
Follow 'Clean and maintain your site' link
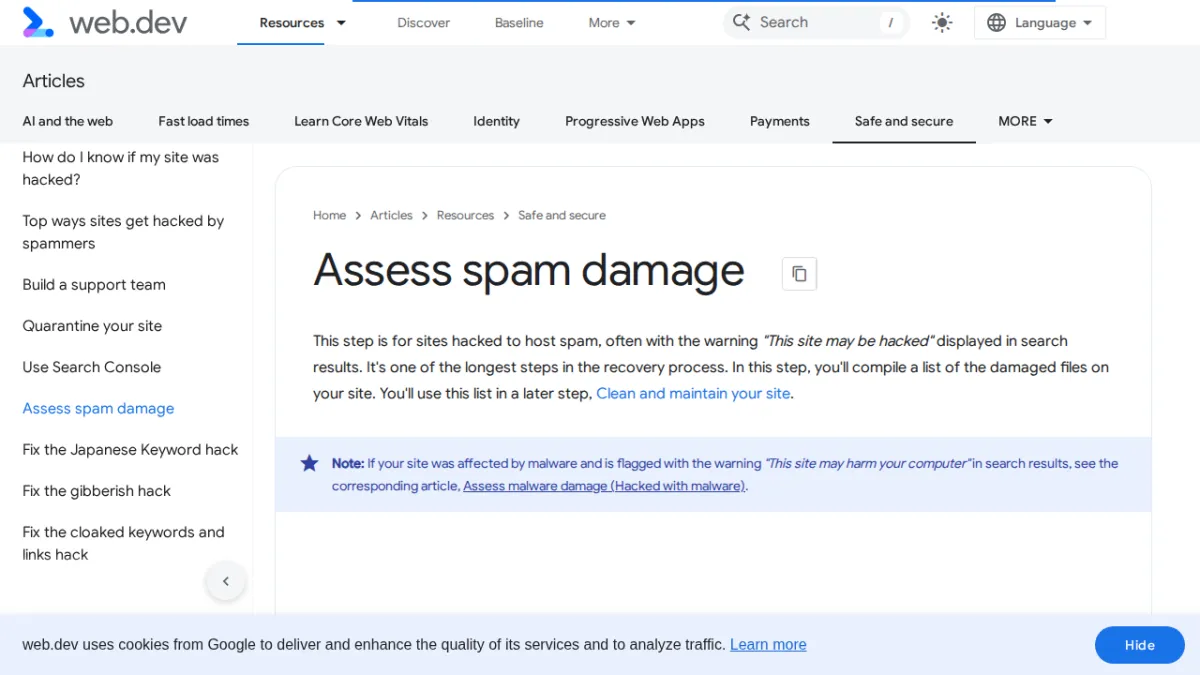click(693, 394)
